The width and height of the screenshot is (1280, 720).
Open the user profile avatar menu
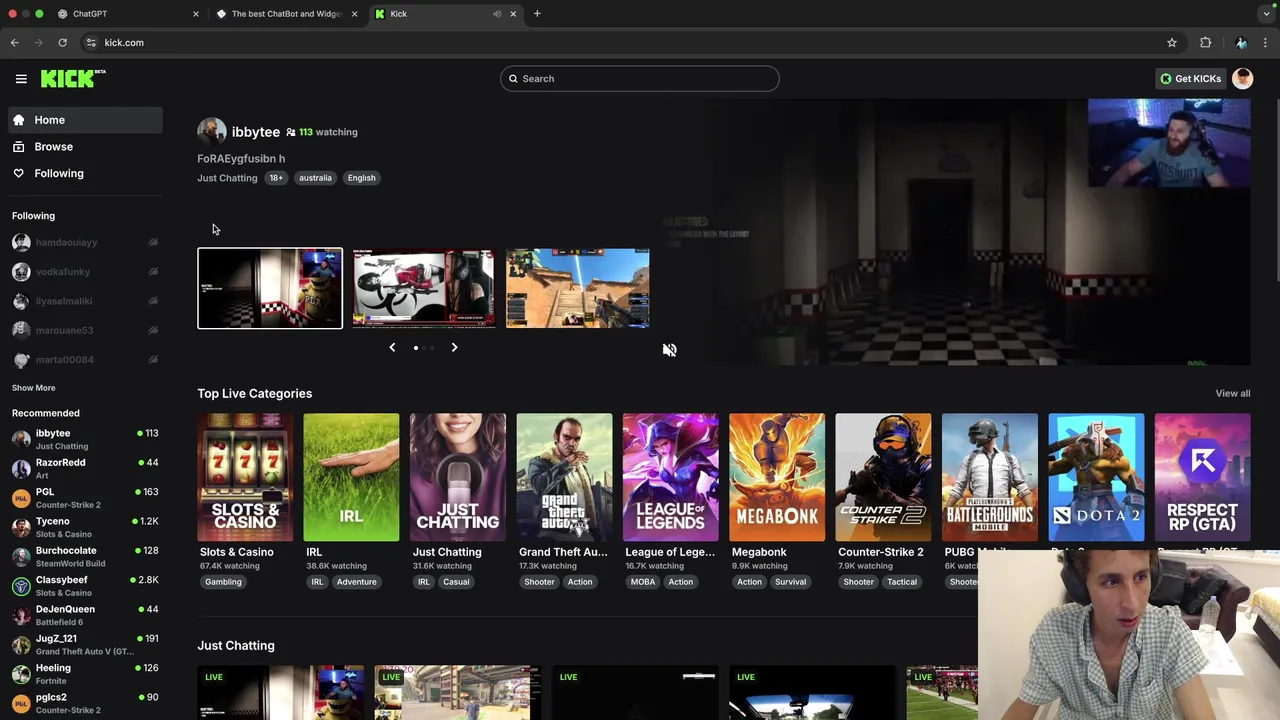click(x=1243, y=79)
